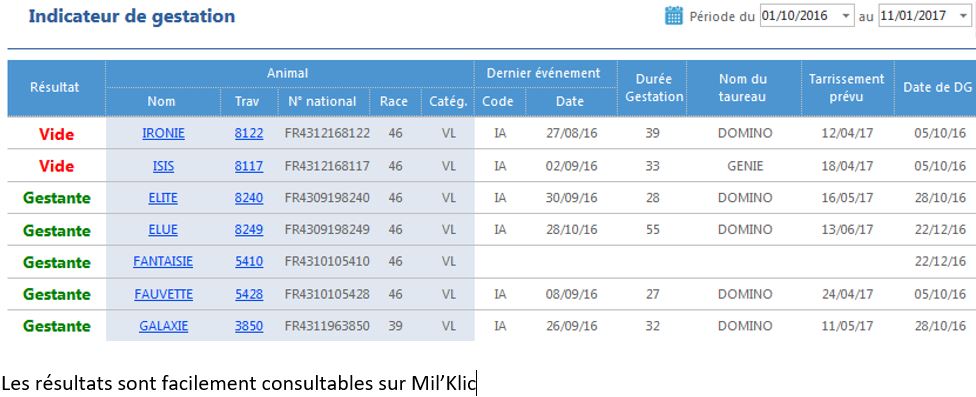Open the ELUE animal record
This screenshot has width=976, height=397.
click(163, 230)
